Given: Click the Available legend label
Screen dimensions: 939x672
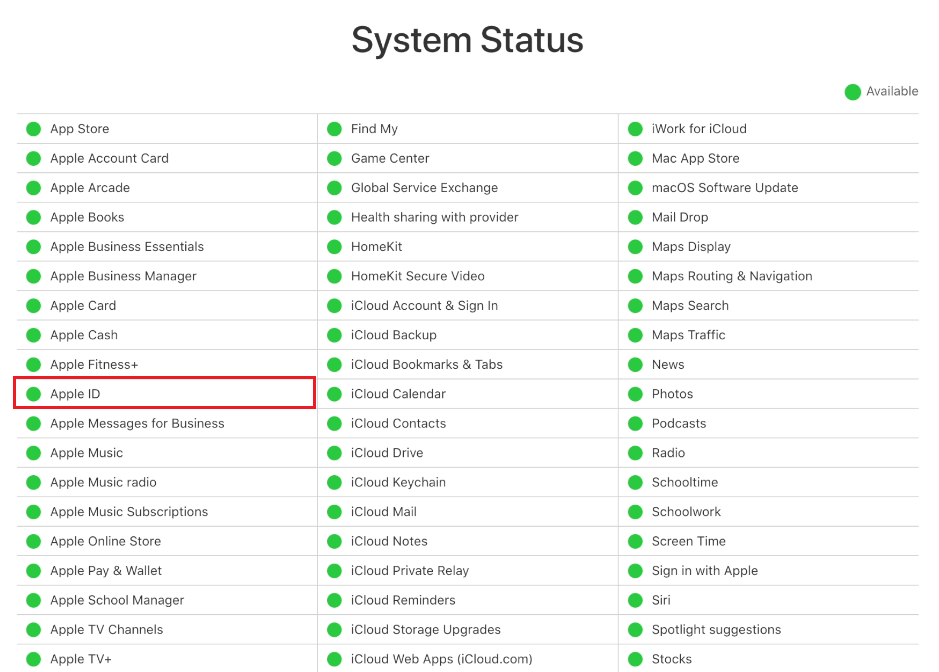Looking at the screenshot, I should pyautogui.click(x=892, y=91).
